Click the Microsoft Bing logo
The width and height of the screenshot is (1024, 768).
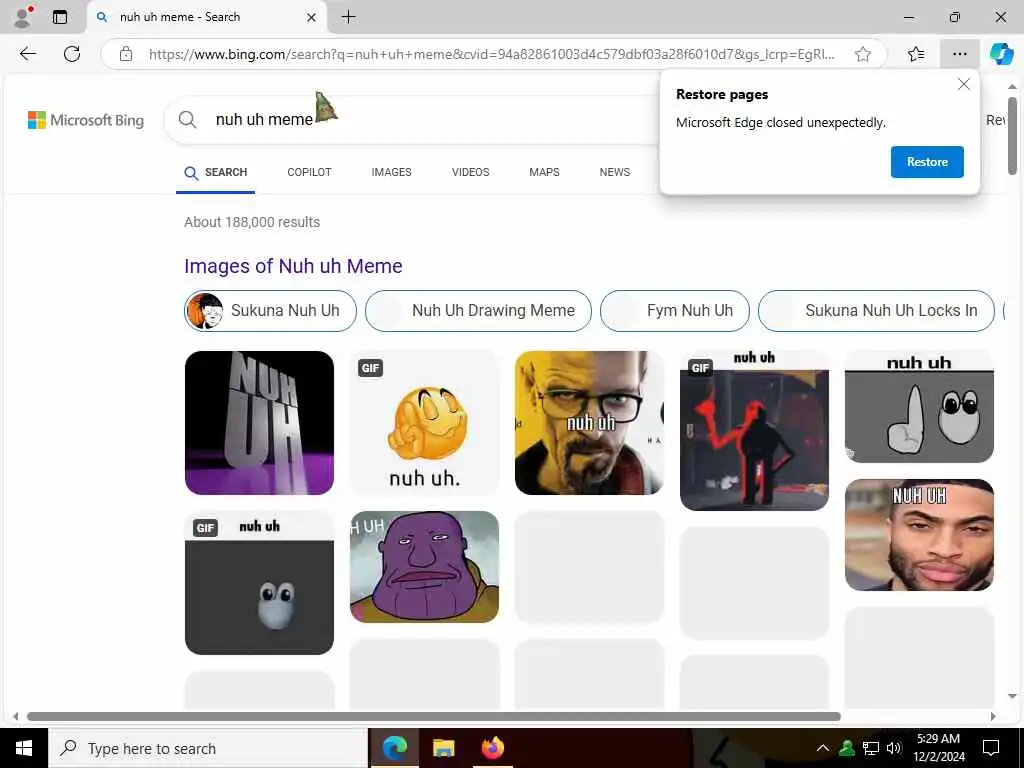click(86, 120)
